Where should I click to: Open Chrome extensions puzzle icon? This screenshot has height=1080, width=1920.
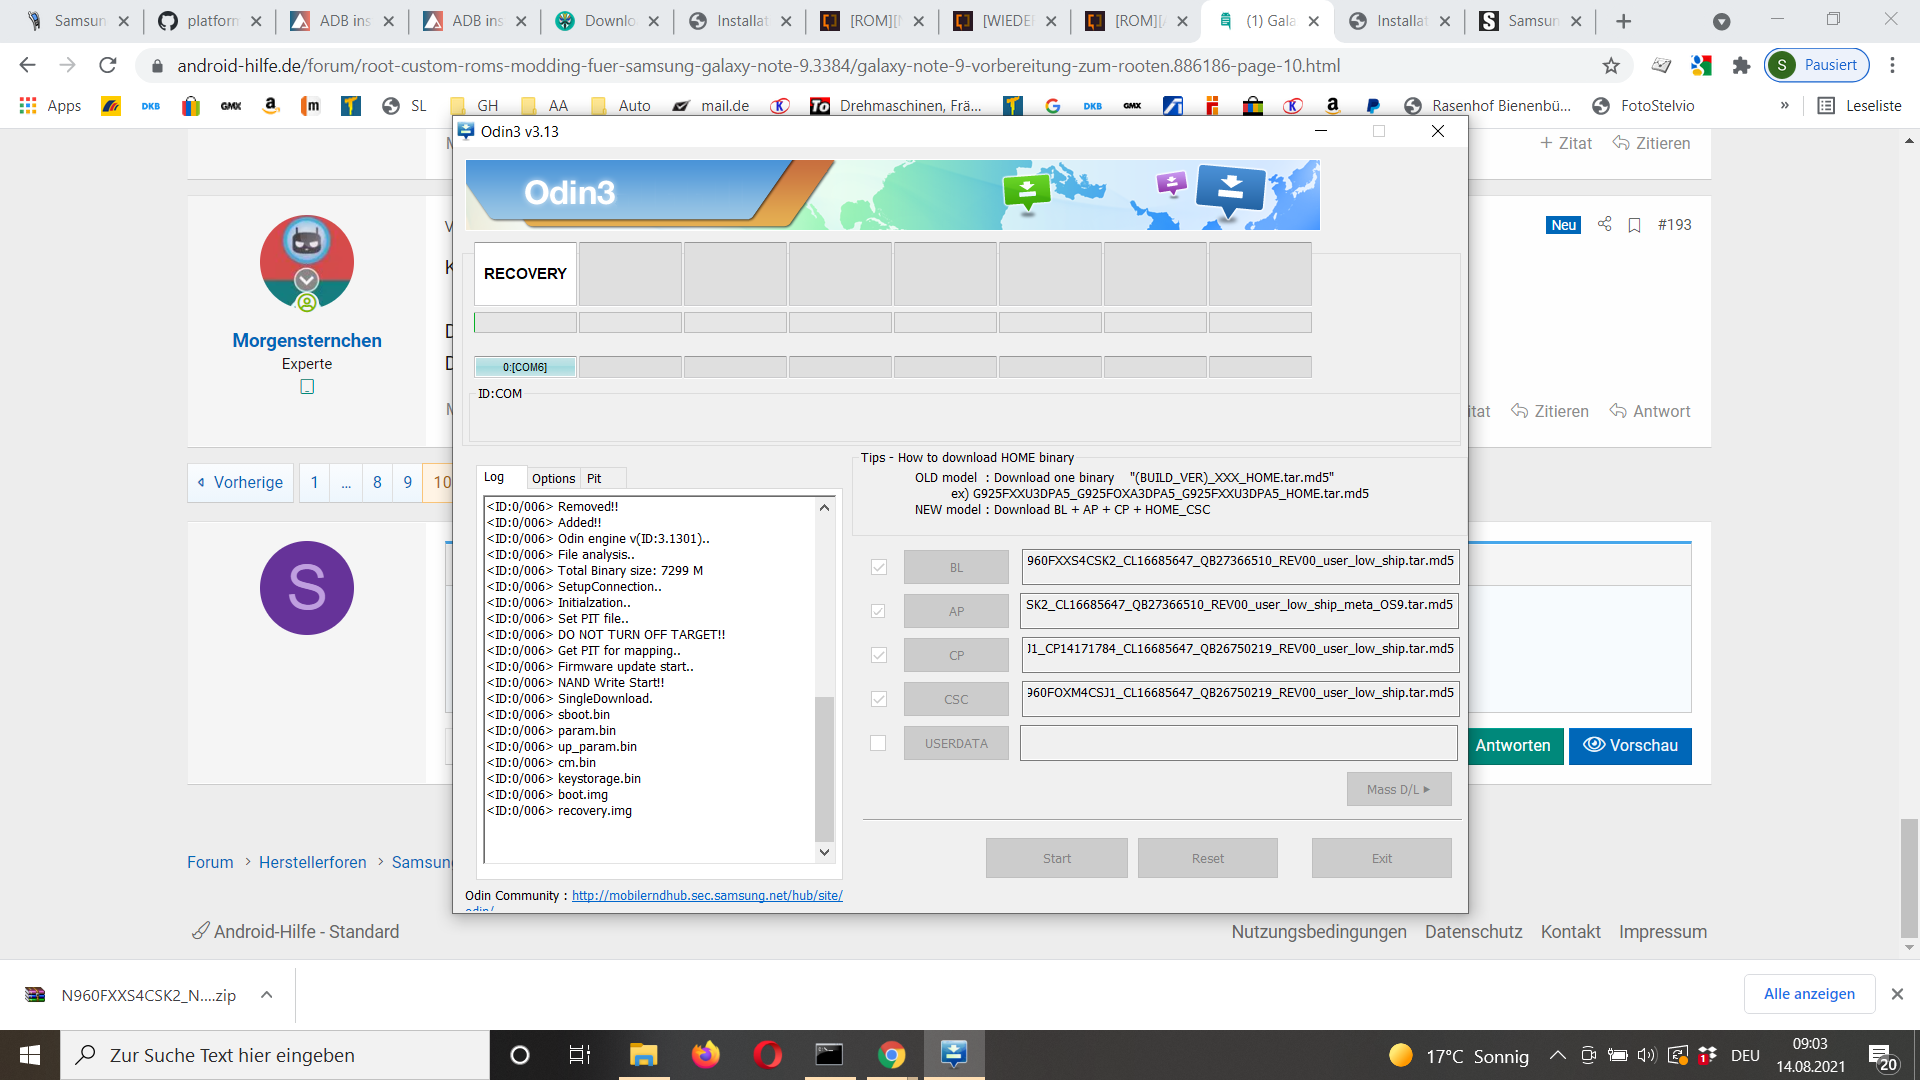pyautogui.click(x=1741, y=66)
